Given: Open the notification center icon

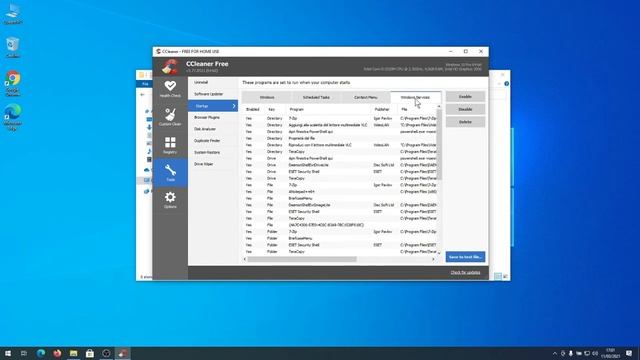Looking at the screenshot, I should point(629,353).
